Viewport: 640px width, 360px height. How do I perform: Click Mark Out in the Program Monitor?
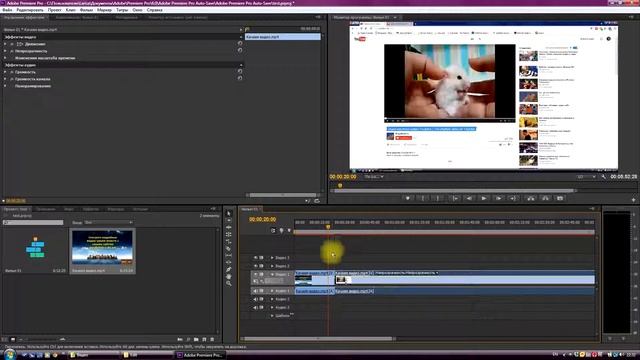438,198
